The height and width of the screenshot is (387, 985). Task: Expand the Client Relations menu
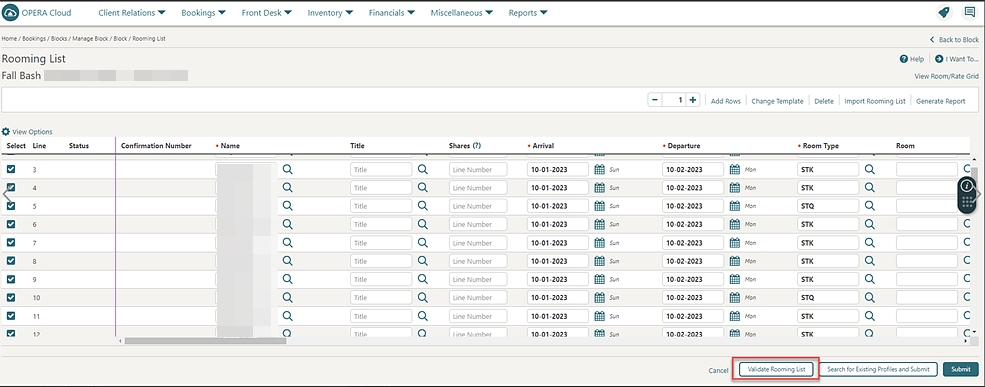(x=131, y=13)
